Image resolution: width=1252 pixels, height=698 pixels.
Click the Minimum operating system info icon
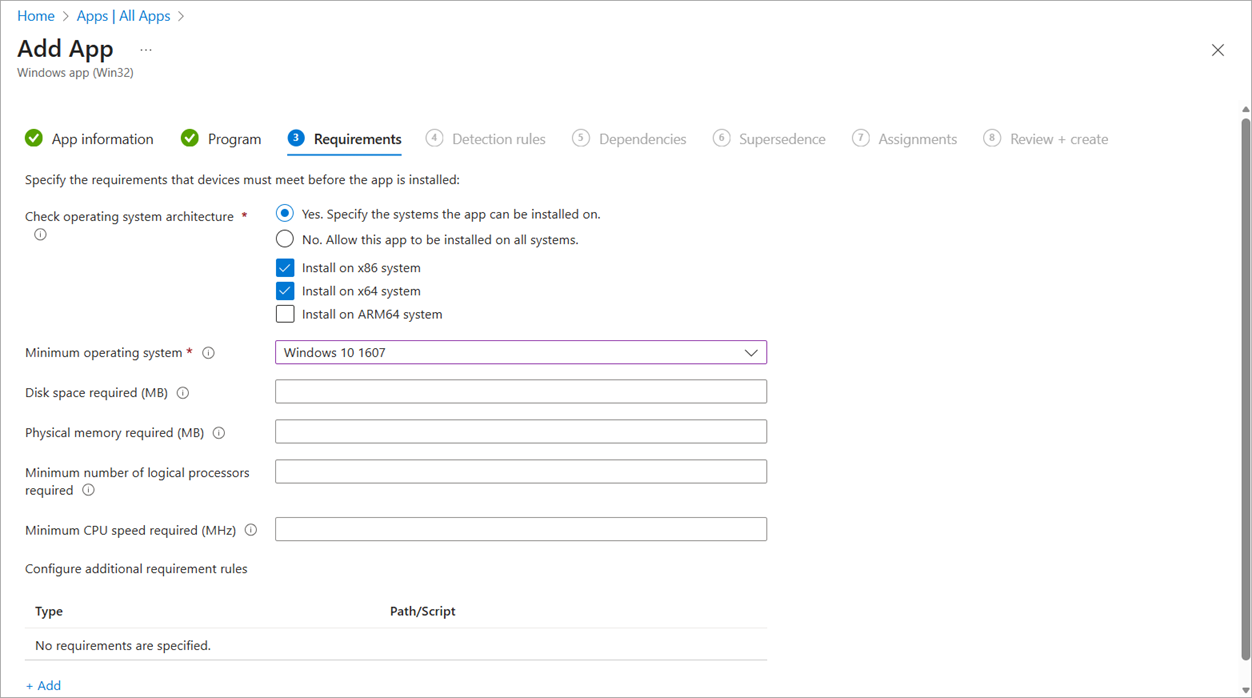pyautogui.click(x=208, y=352)
